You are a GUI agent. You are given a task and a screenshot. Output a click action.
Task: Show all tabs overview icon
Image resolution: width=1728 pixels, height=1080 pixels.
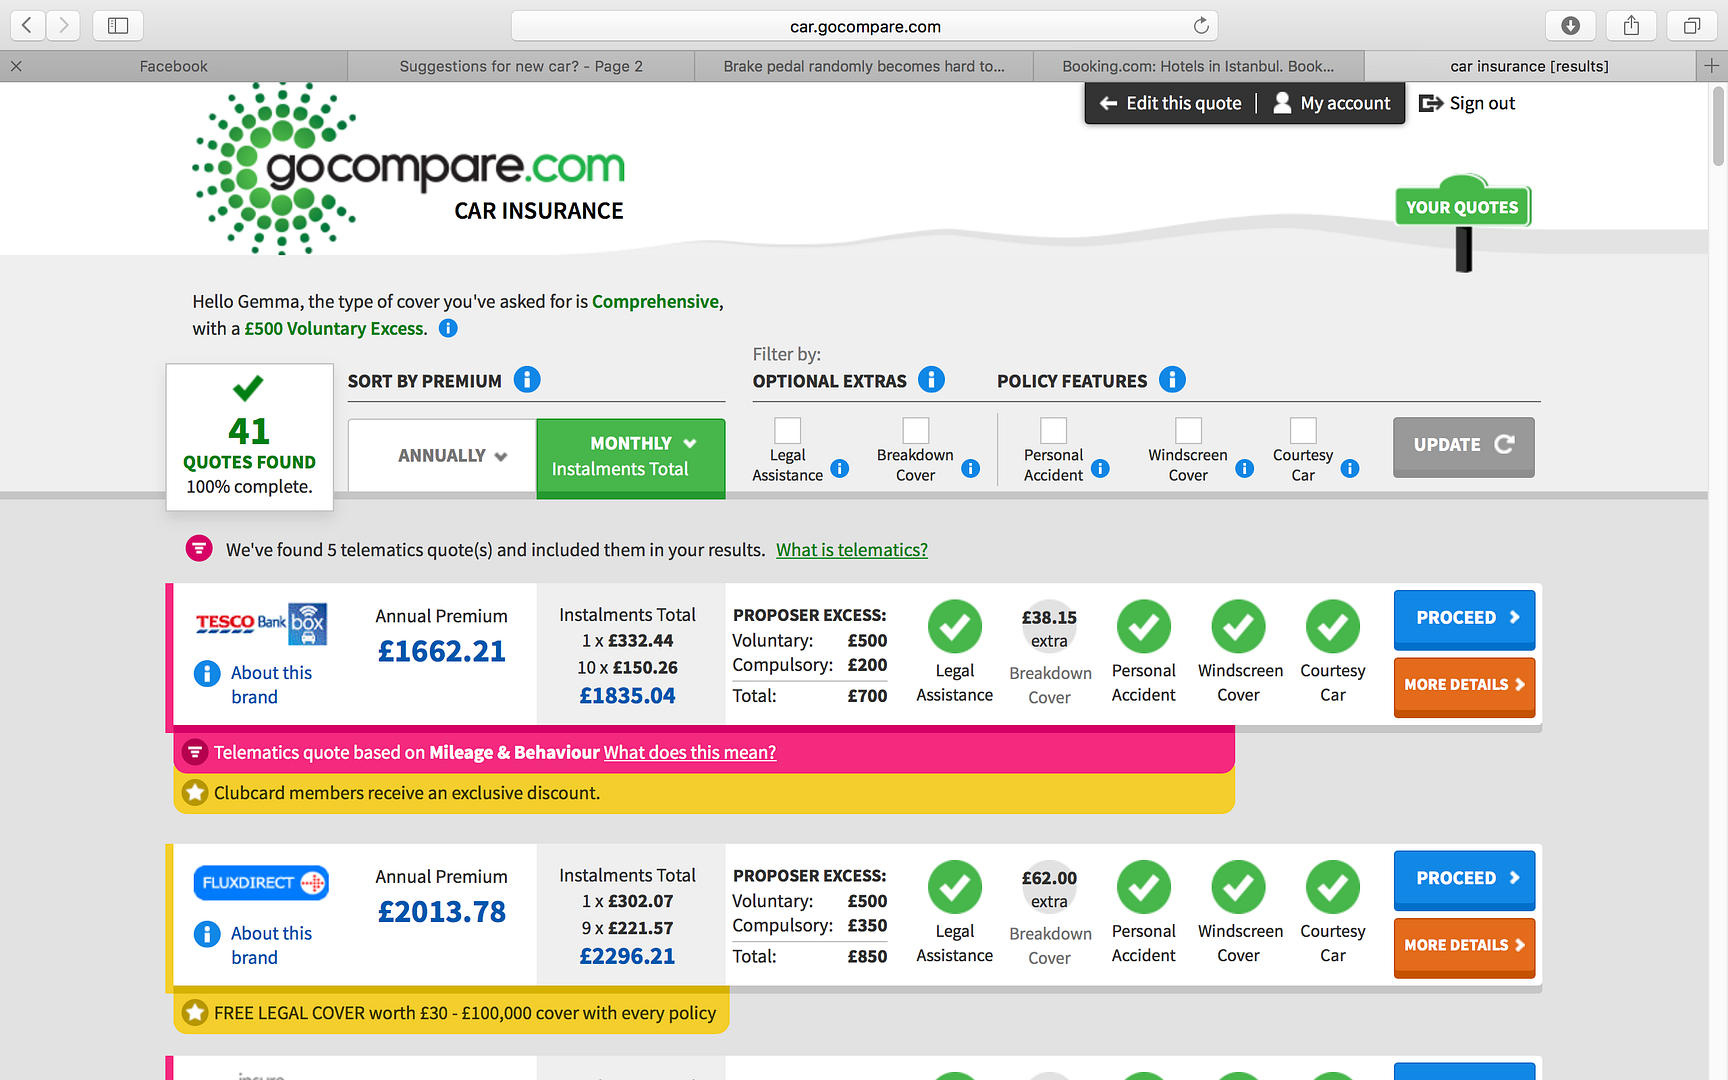[1692, 25]
